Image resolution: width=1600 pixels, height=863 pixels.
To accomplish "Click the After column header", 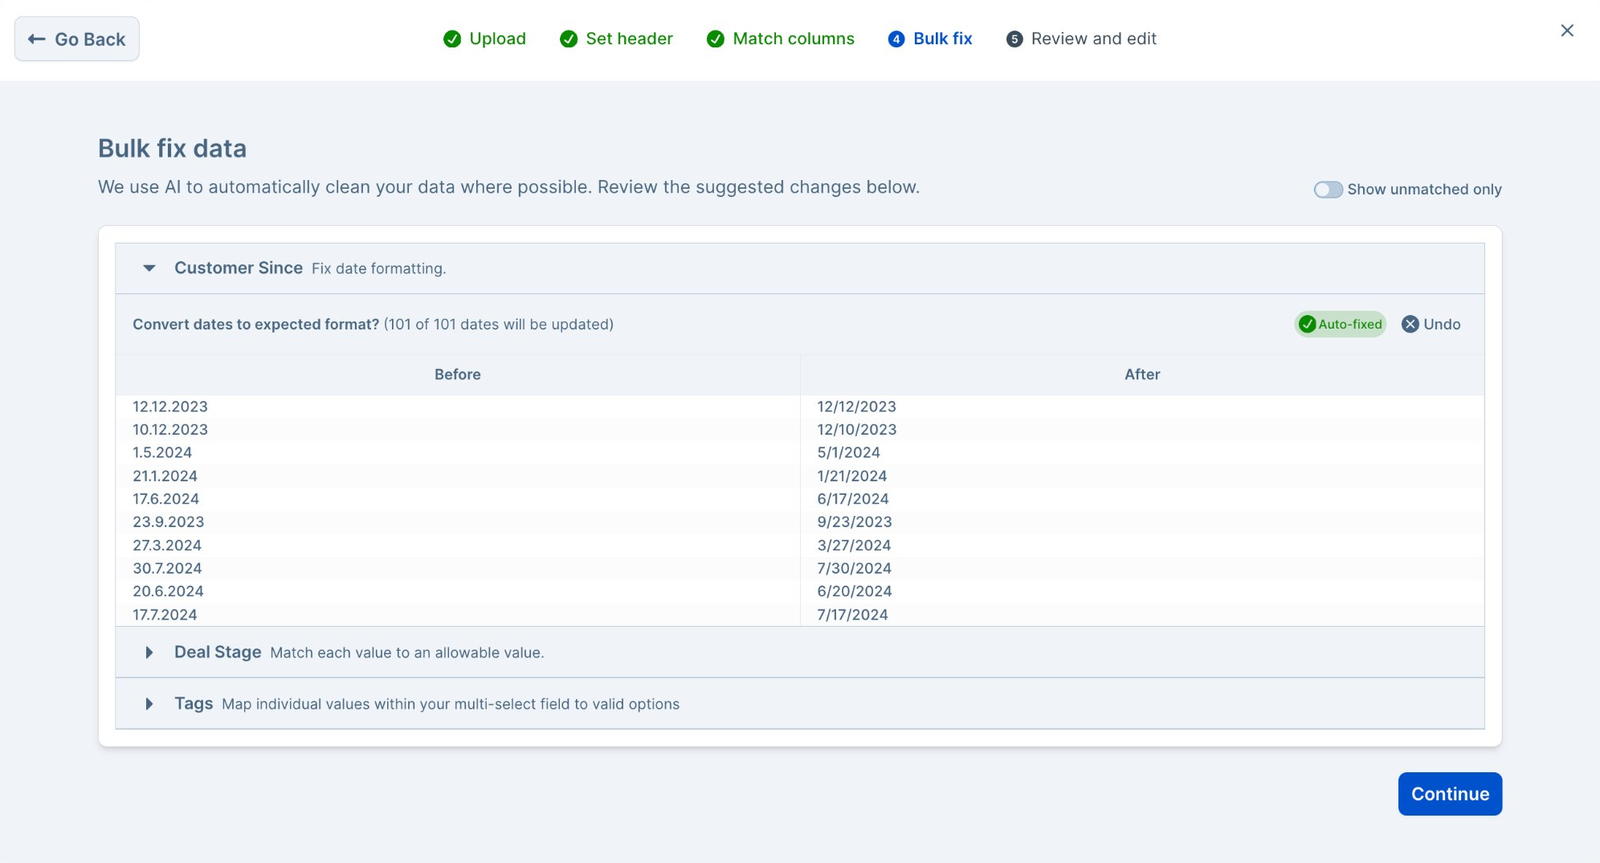I will (1142, 375).
